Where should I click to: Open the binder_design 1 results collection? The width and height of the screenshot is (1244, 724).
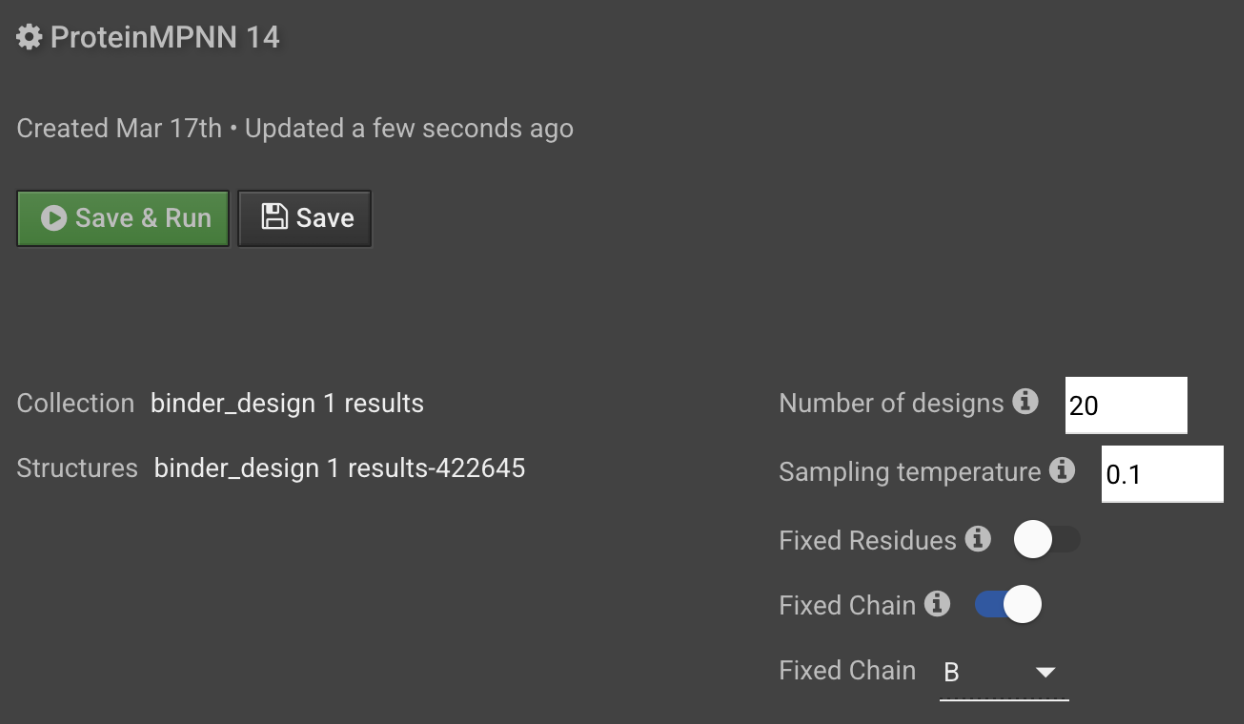click(x=287, y=403)
